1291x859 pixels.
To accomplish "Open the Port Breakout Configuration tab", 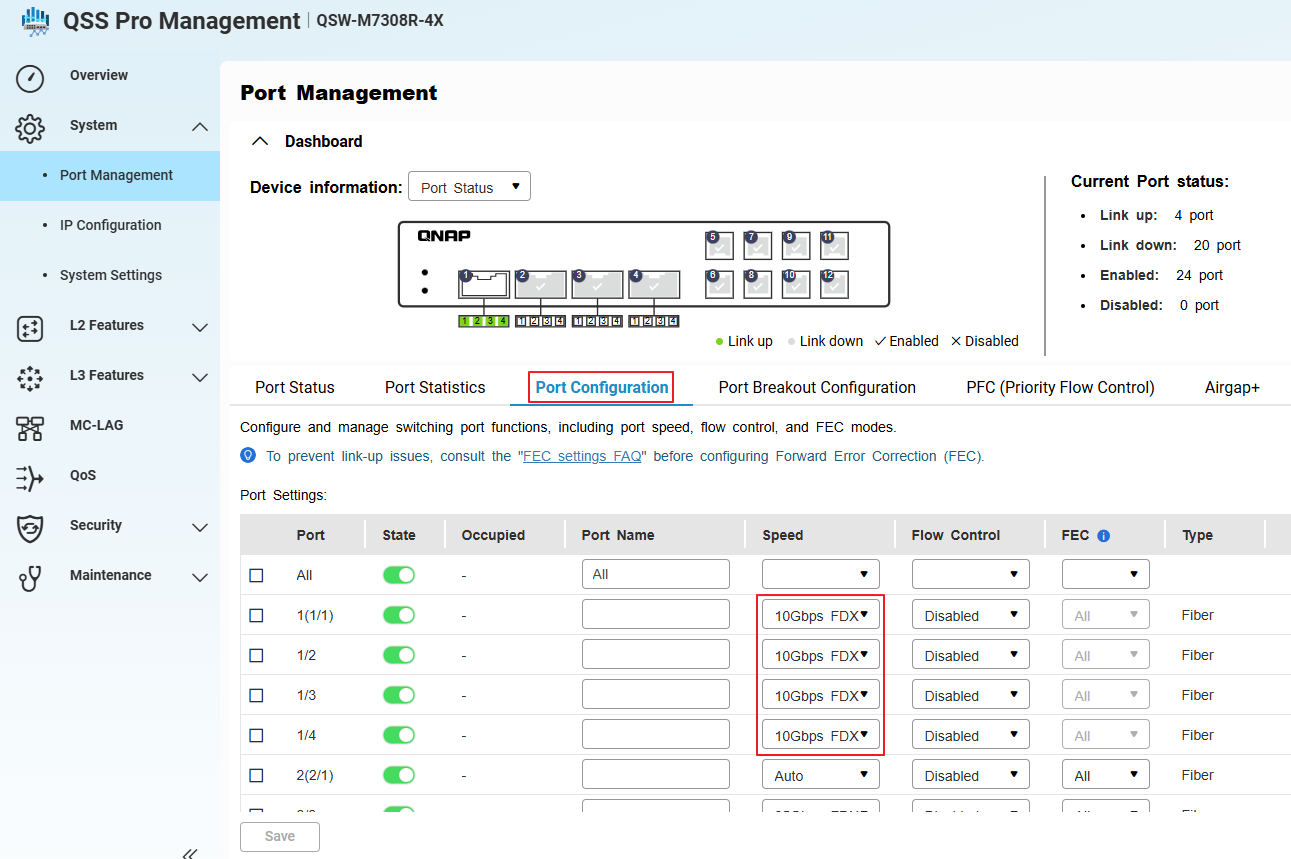I will pyautogui.click(x=817, y=388).
